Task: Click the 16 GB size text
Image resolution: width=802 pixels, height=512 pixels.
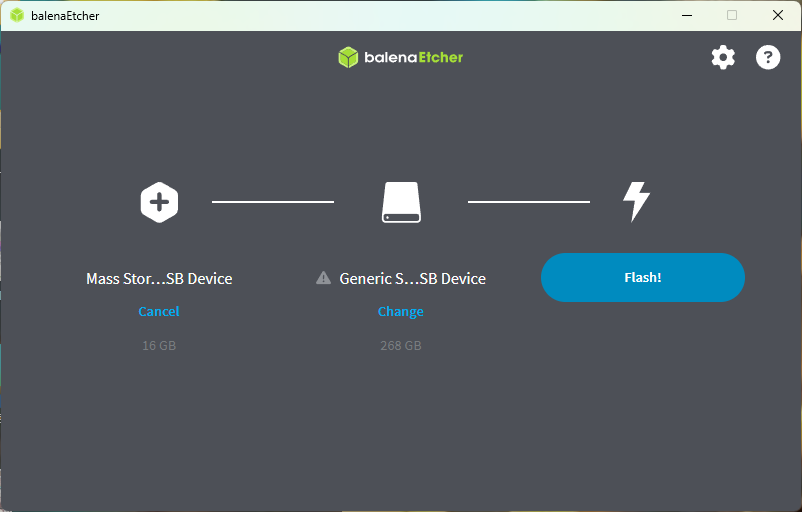Action: click(159, 346)
